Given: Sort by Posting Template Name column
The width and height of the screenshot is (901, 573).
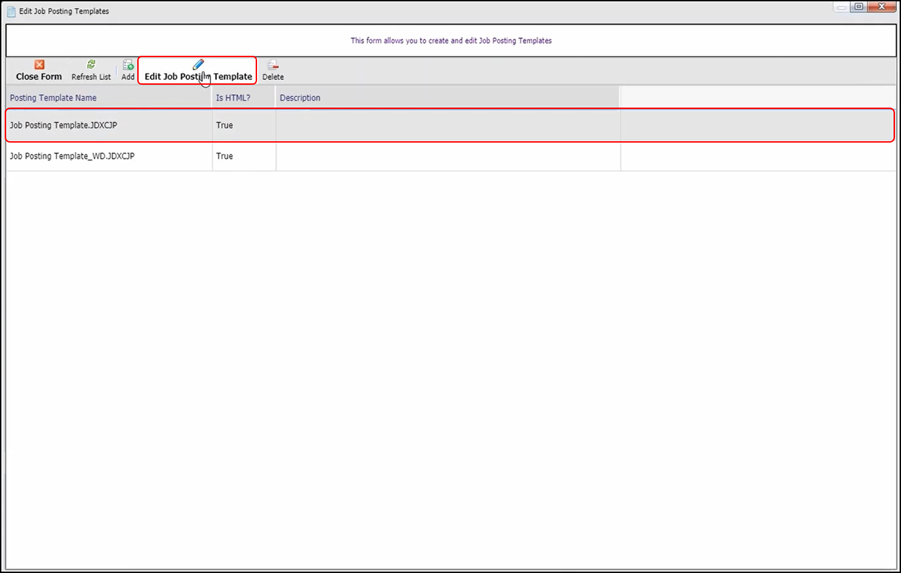Looking at the screenshot, I should (54, 98).
